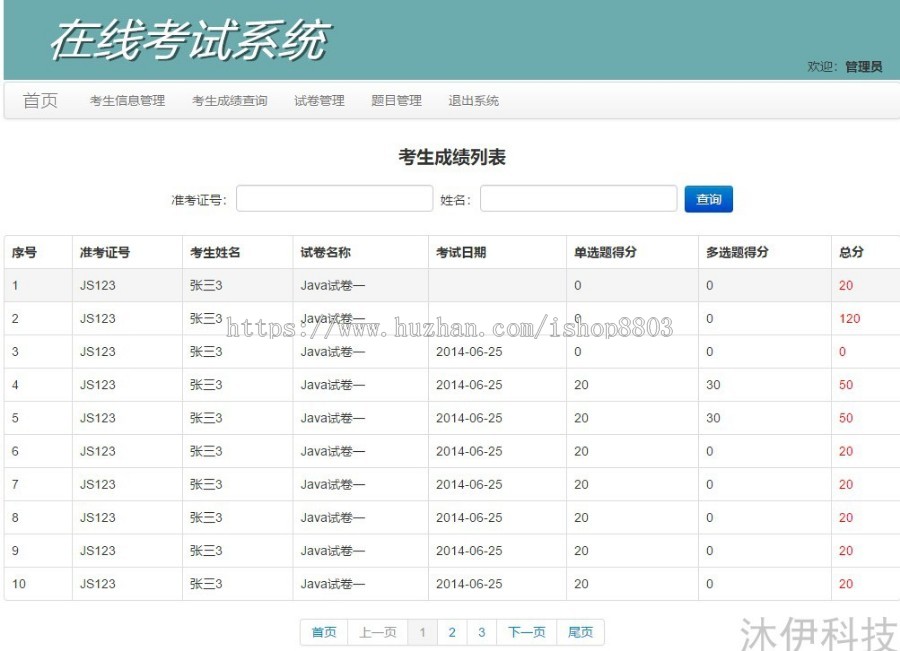Click the blue 查询 search button

click(x=709, y=198)
